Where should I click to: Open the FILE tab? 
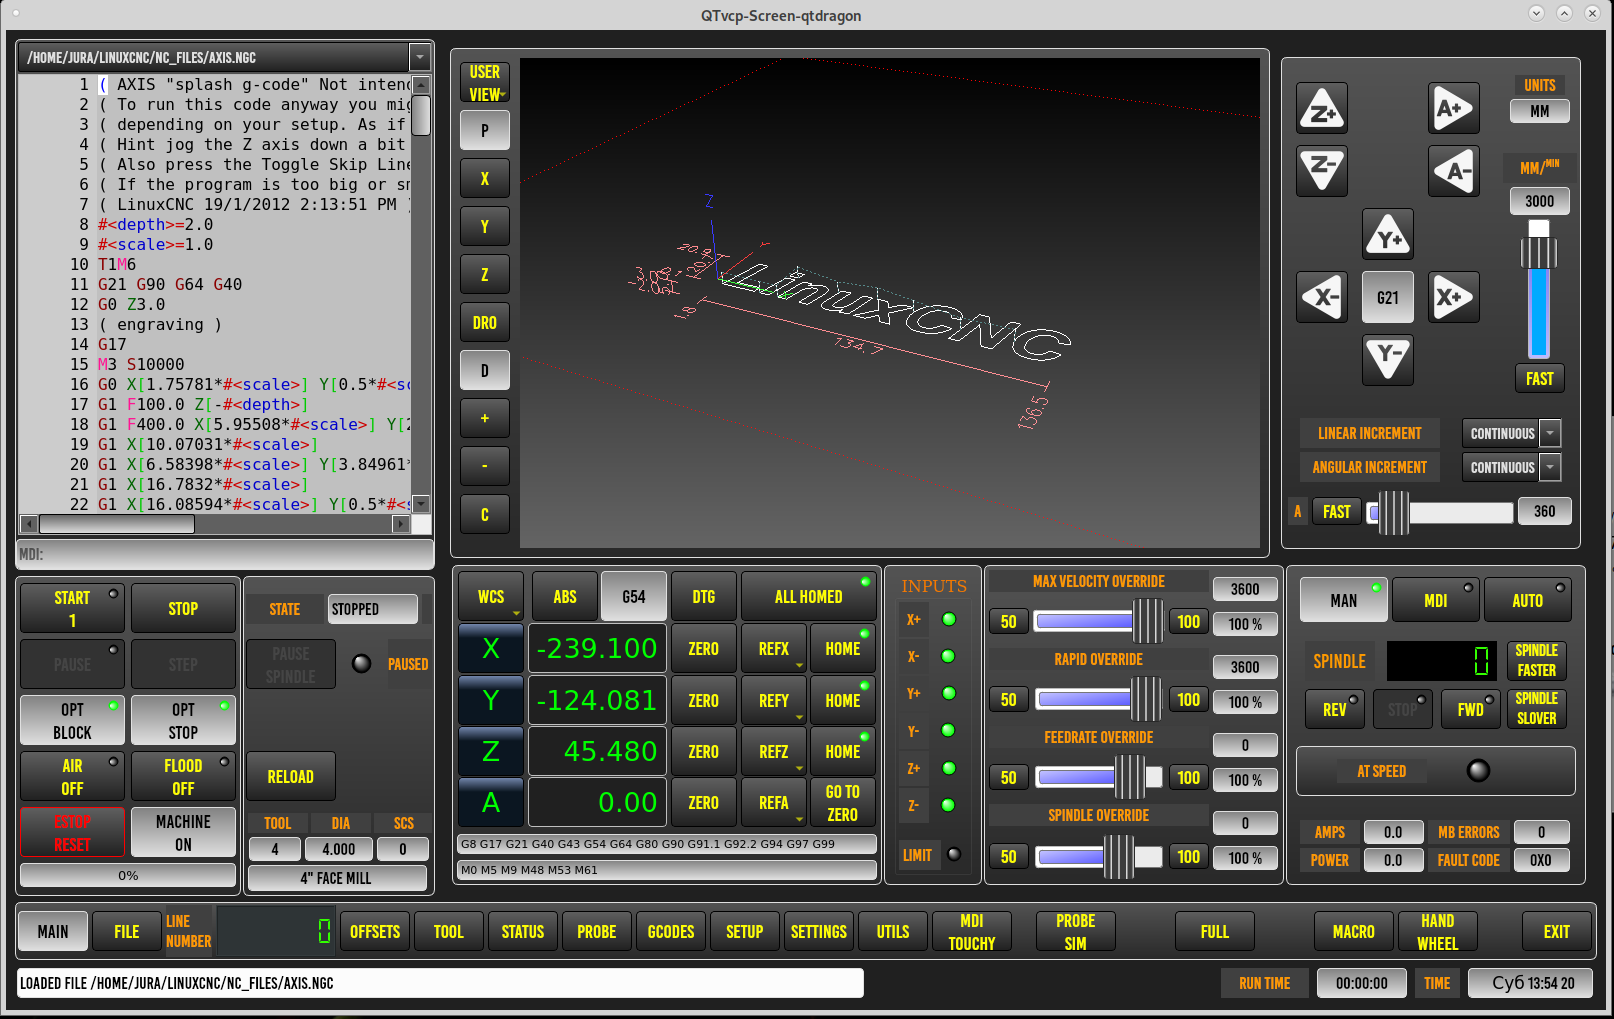coord(127,931)
